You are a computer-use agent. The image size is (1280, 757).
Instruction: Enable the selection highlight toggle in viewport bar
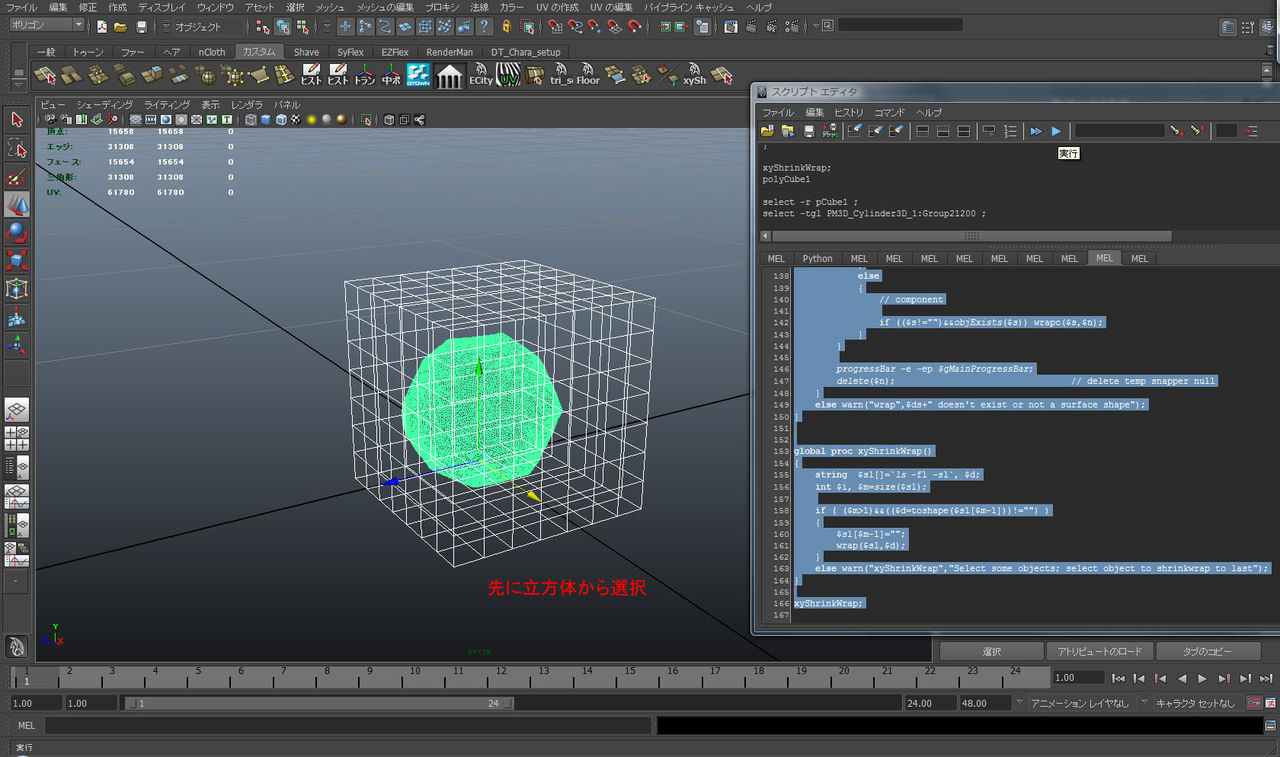click(366, 117)
